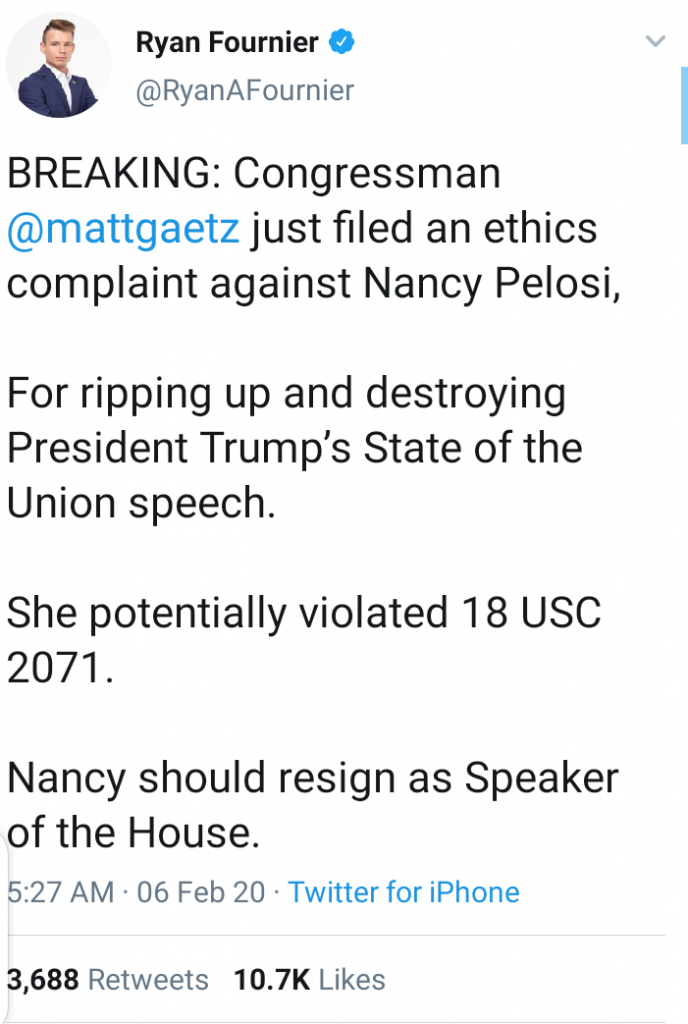Click the 5:27 AM timestamp
688x1024 pixels.
[x=59, y=892]
